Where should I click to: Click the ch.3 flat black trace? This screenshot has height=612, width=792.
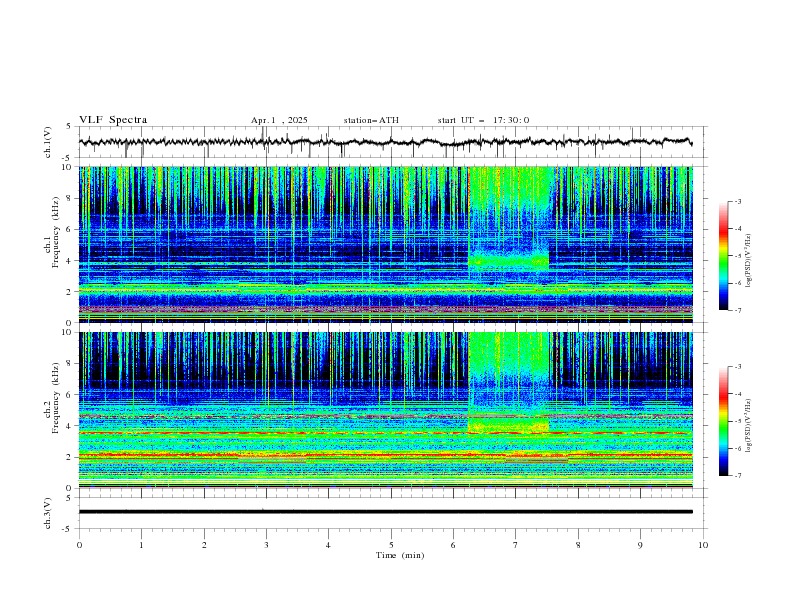(x=386, y=512)
